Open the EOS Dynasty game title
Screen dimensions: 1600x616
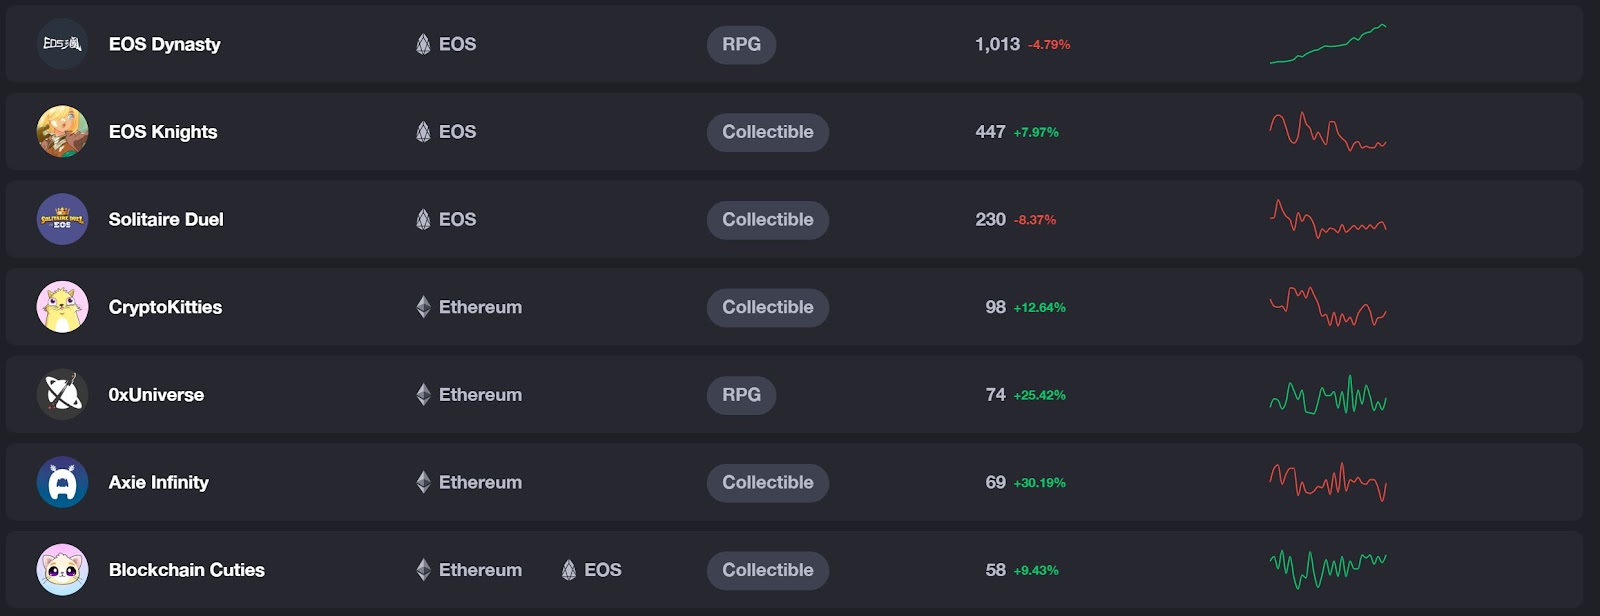164,44
